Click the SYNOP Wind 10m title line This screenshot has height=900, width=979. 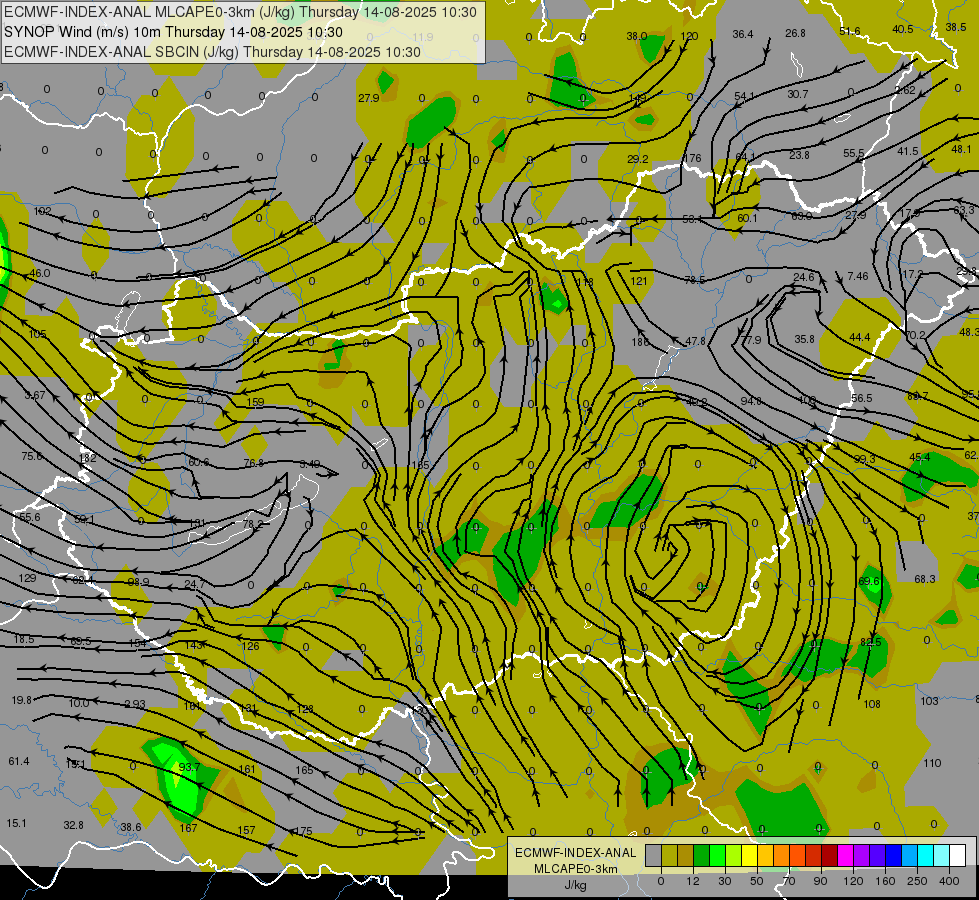[x=174, y=32]
